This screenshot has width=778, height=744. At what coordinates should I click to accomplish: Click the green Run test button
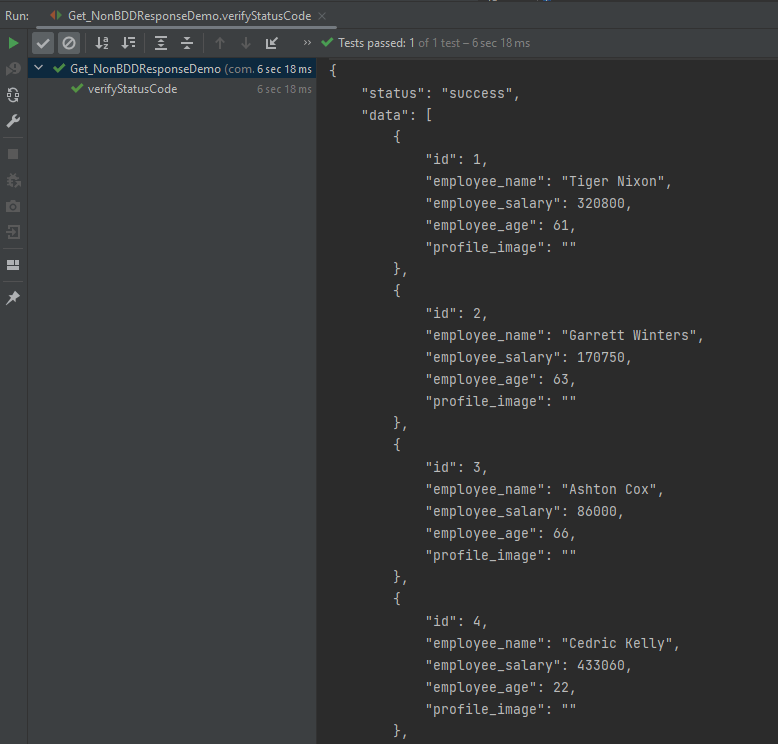point(13,43)
